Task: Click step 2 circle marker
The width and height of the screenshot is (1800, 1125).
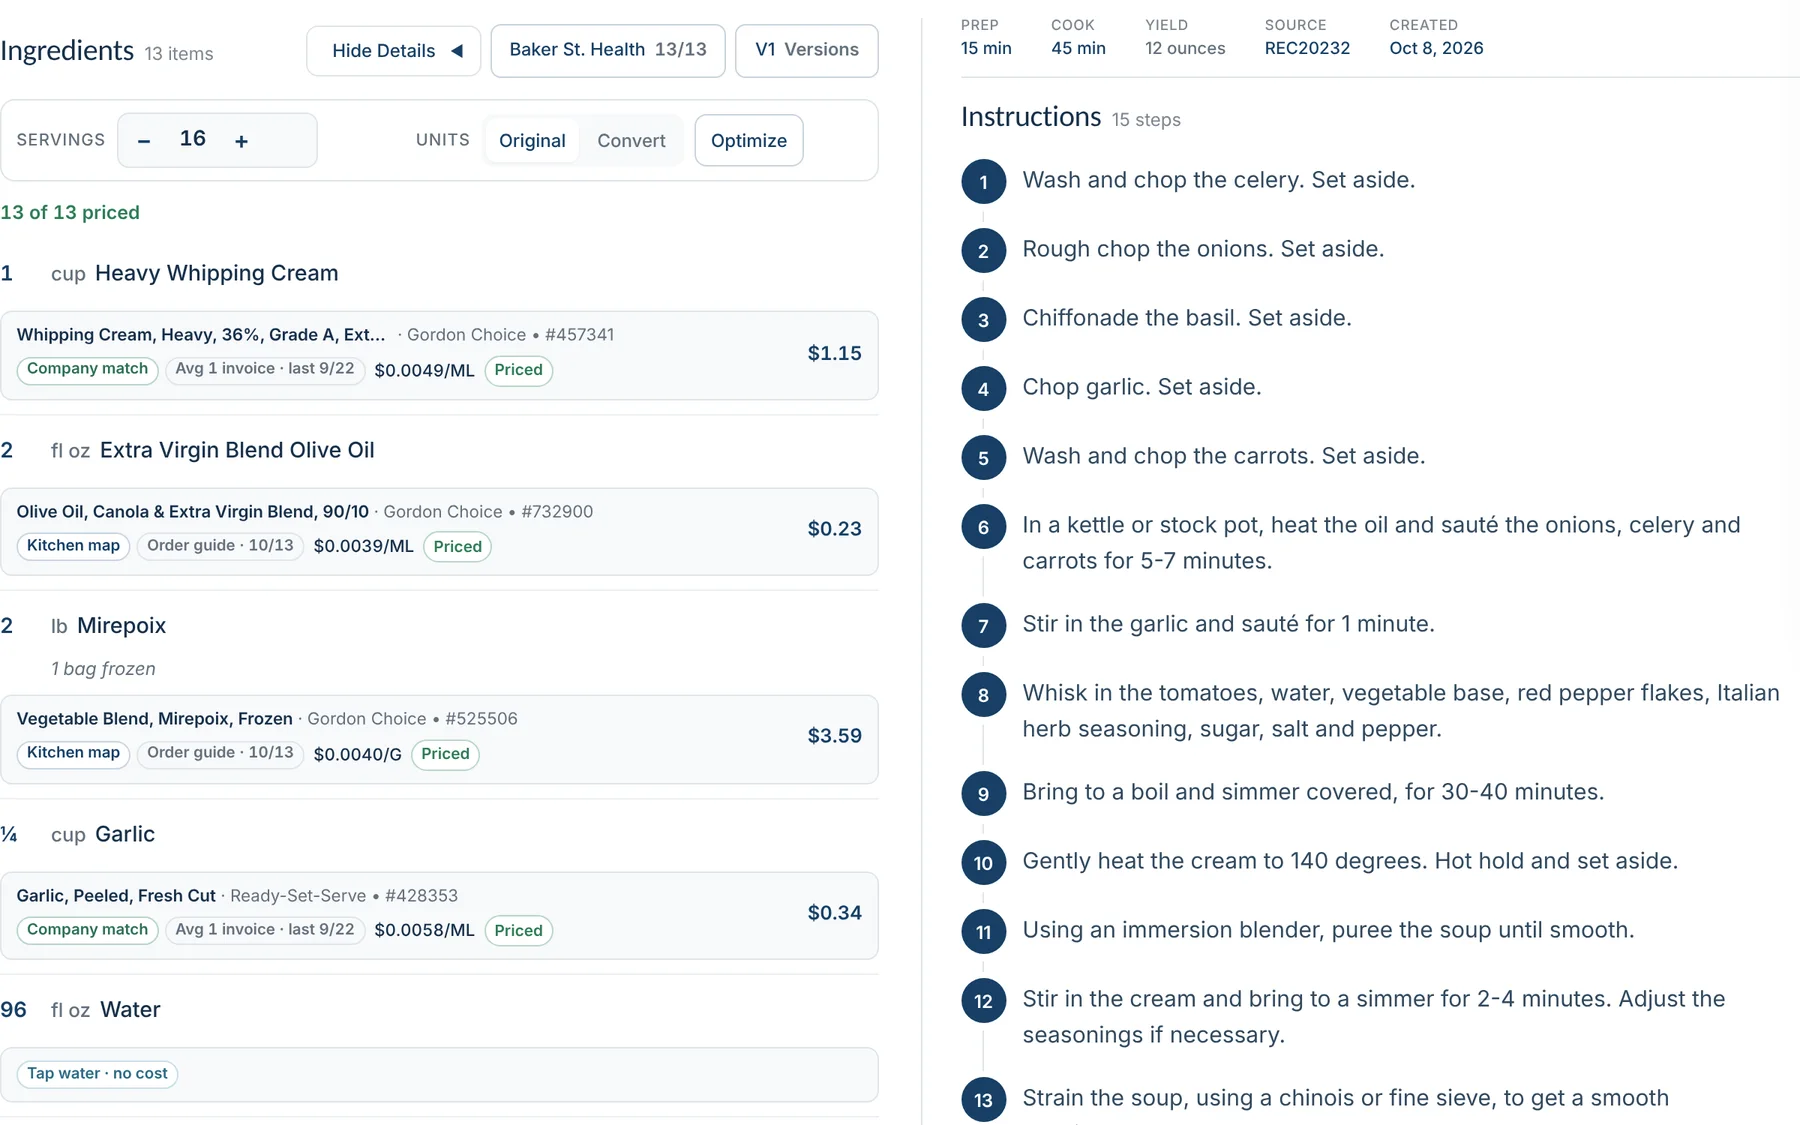Action: (984, 251)
